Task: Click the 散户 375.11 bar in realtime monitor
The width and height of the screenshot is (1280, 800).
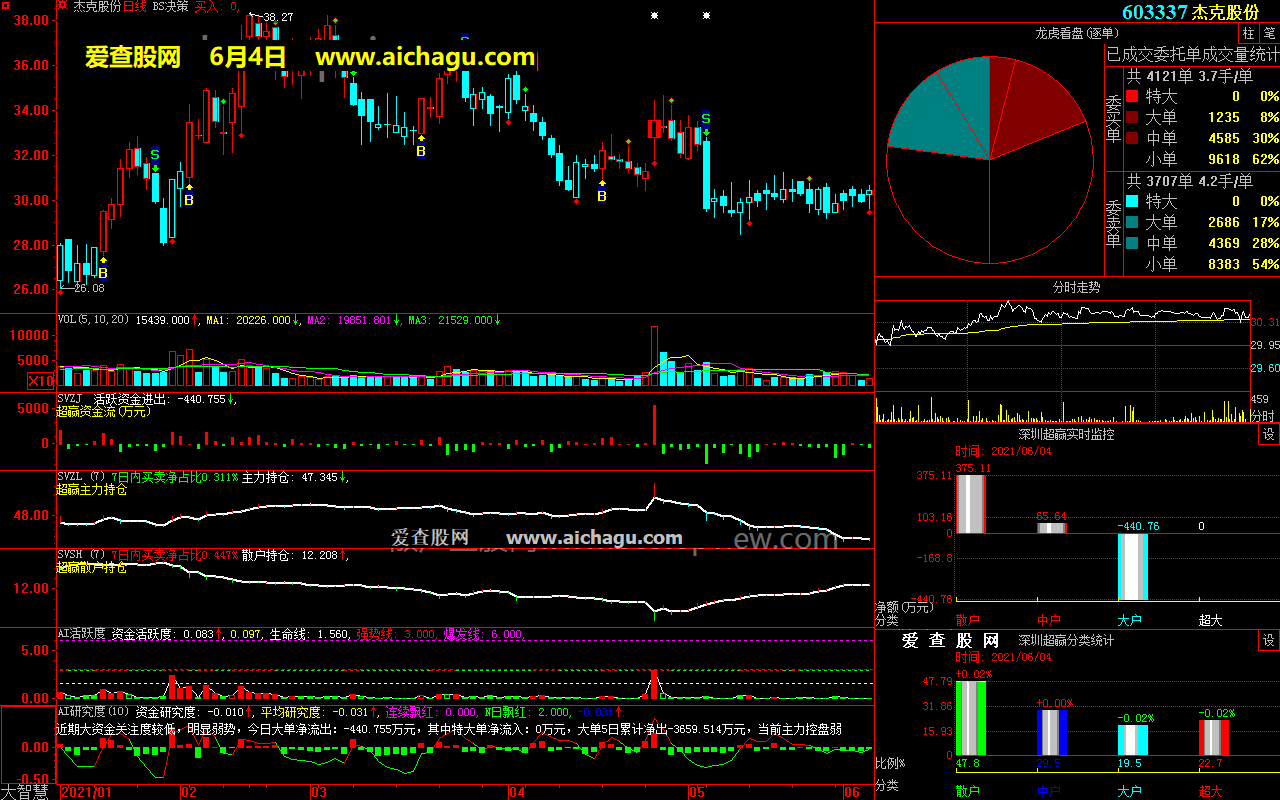Action: click(970, 504)
